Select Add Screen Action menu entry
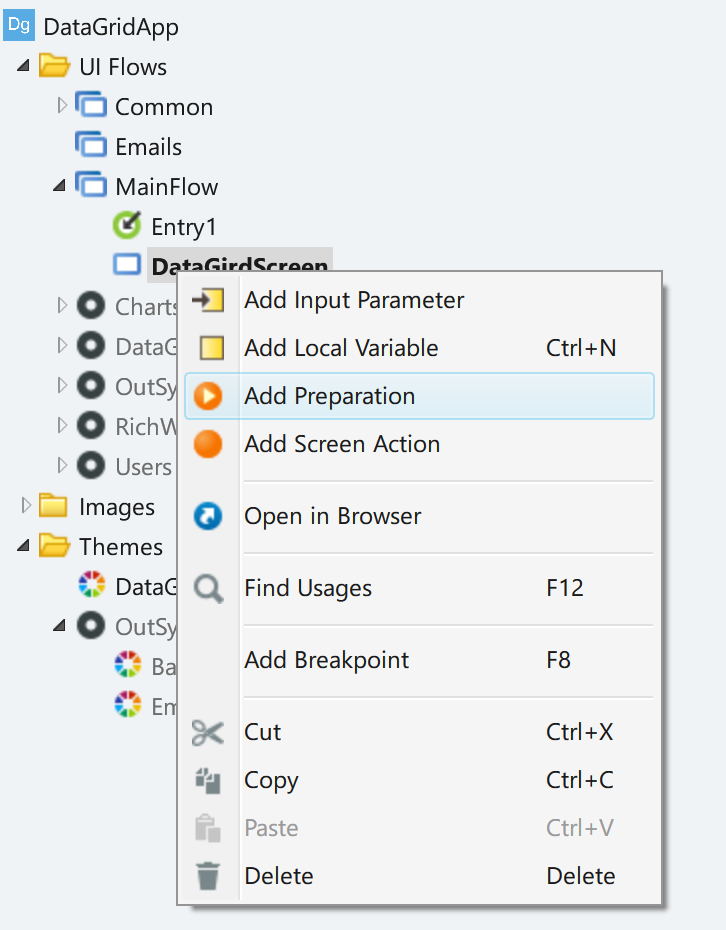 point(419,444)
